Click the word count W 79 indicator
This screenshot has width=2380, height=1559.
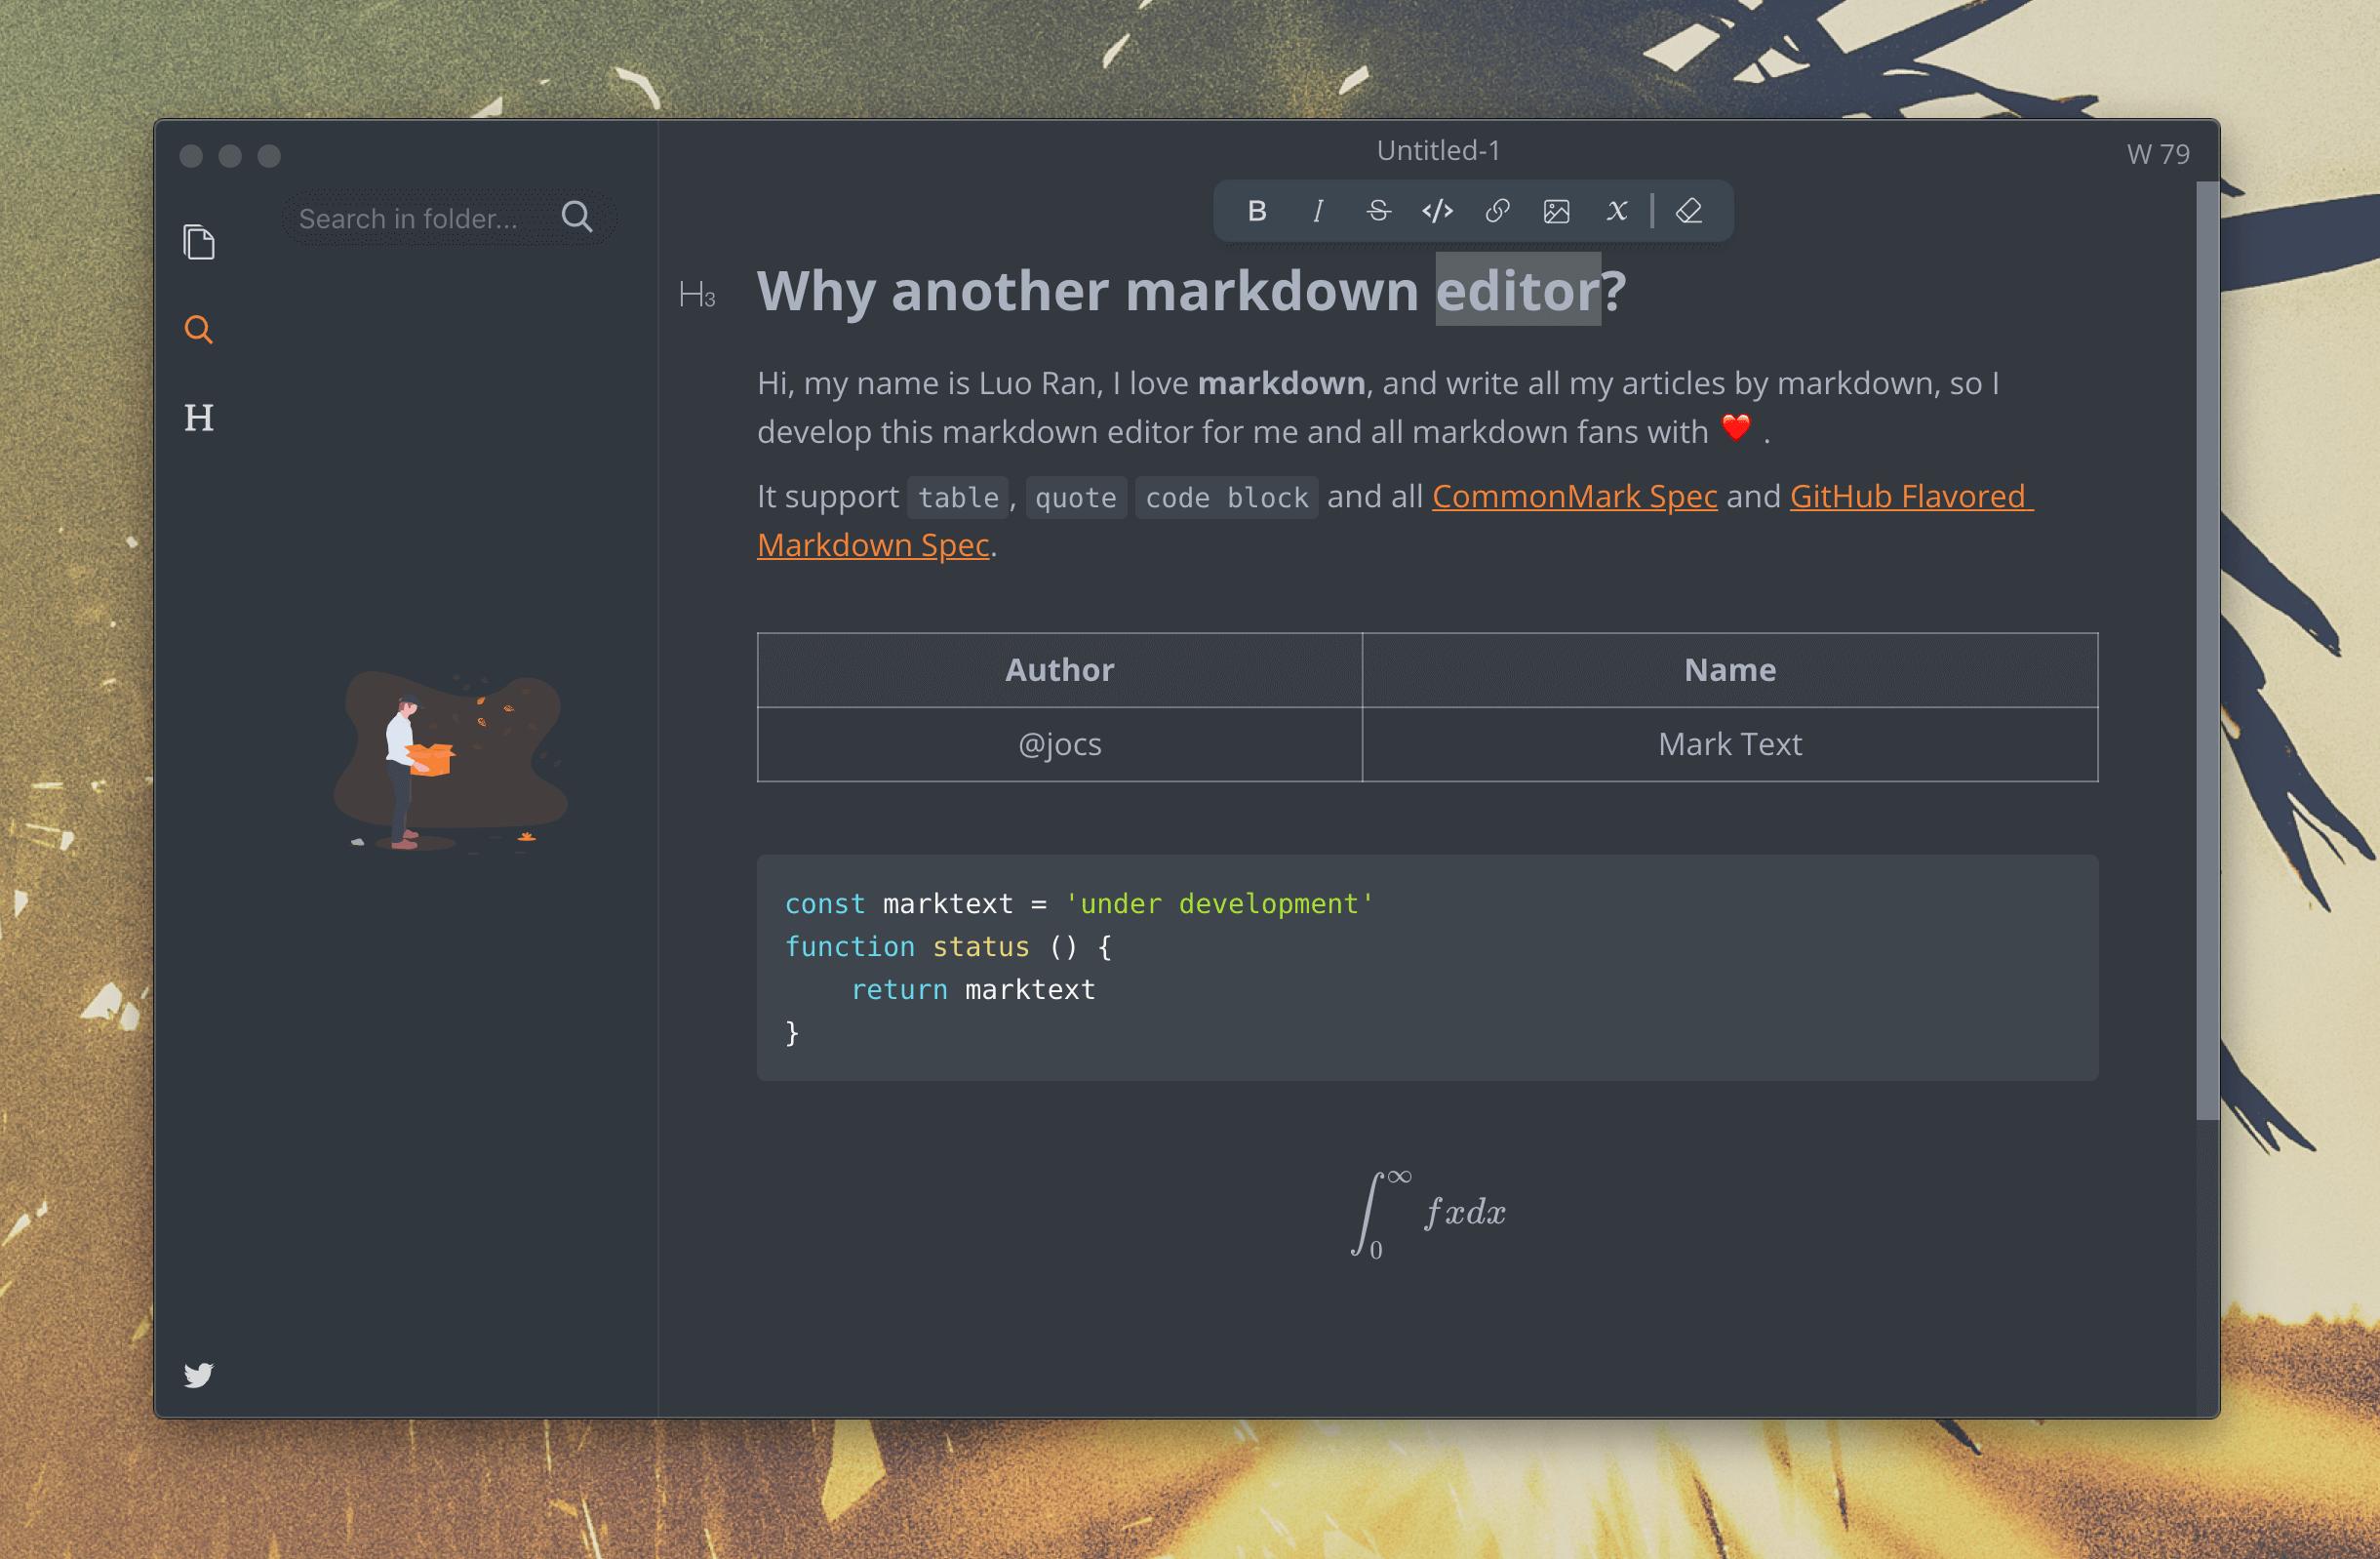[2154, 153]
